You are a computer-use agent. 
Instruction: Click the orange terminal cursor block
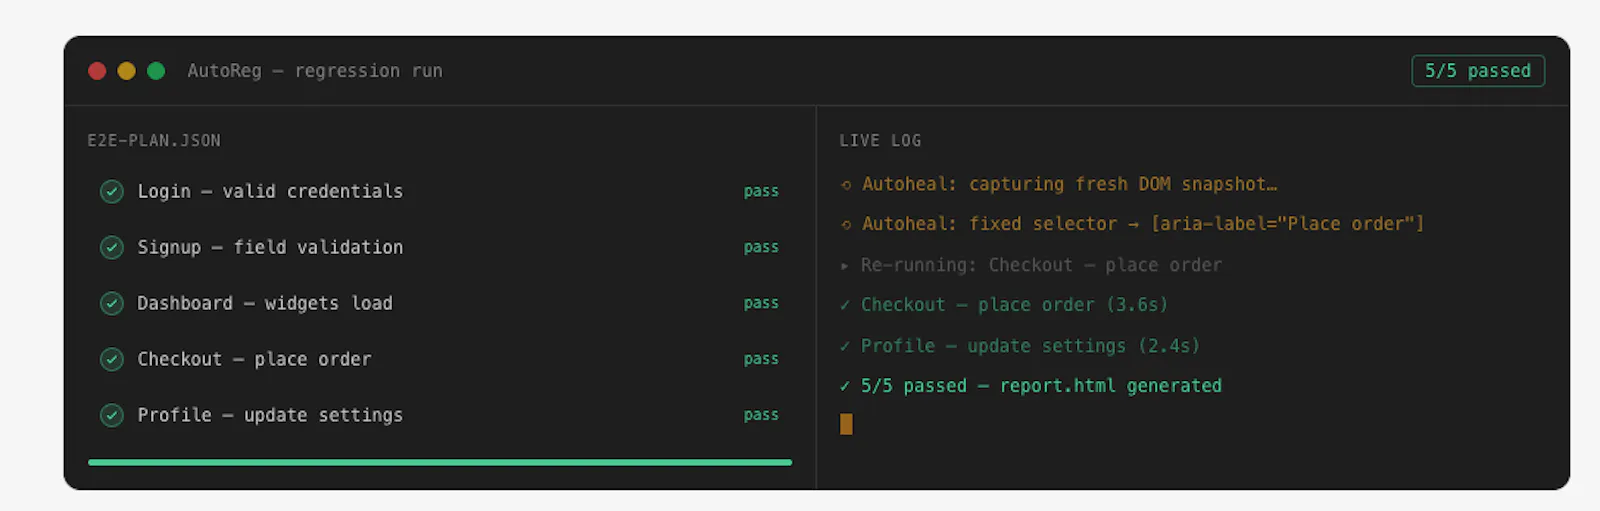pyautogui.click(x=846, y=424)
